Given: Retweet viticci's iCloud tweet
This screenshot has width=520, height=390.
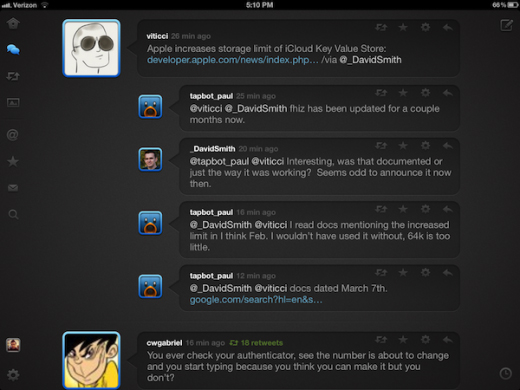Looking at the screenshot, I should point(381,27).
